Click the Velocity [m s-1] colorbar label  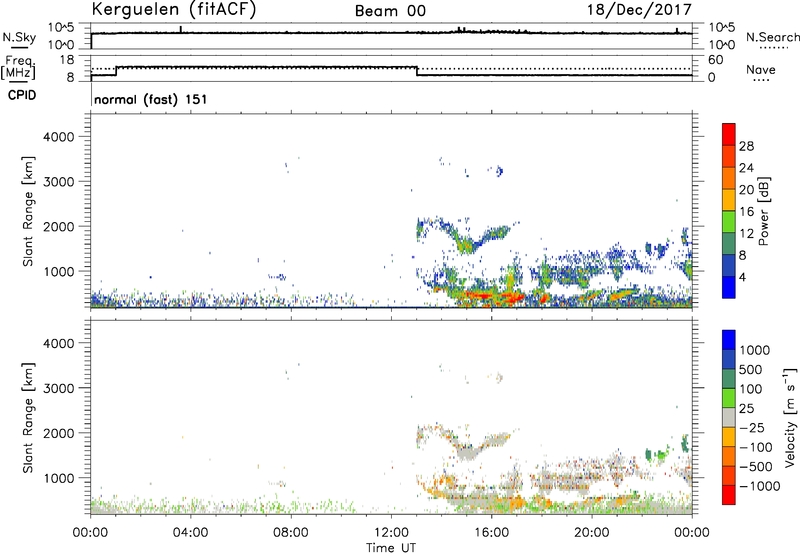pyautogui.click(x=790, y=417)
